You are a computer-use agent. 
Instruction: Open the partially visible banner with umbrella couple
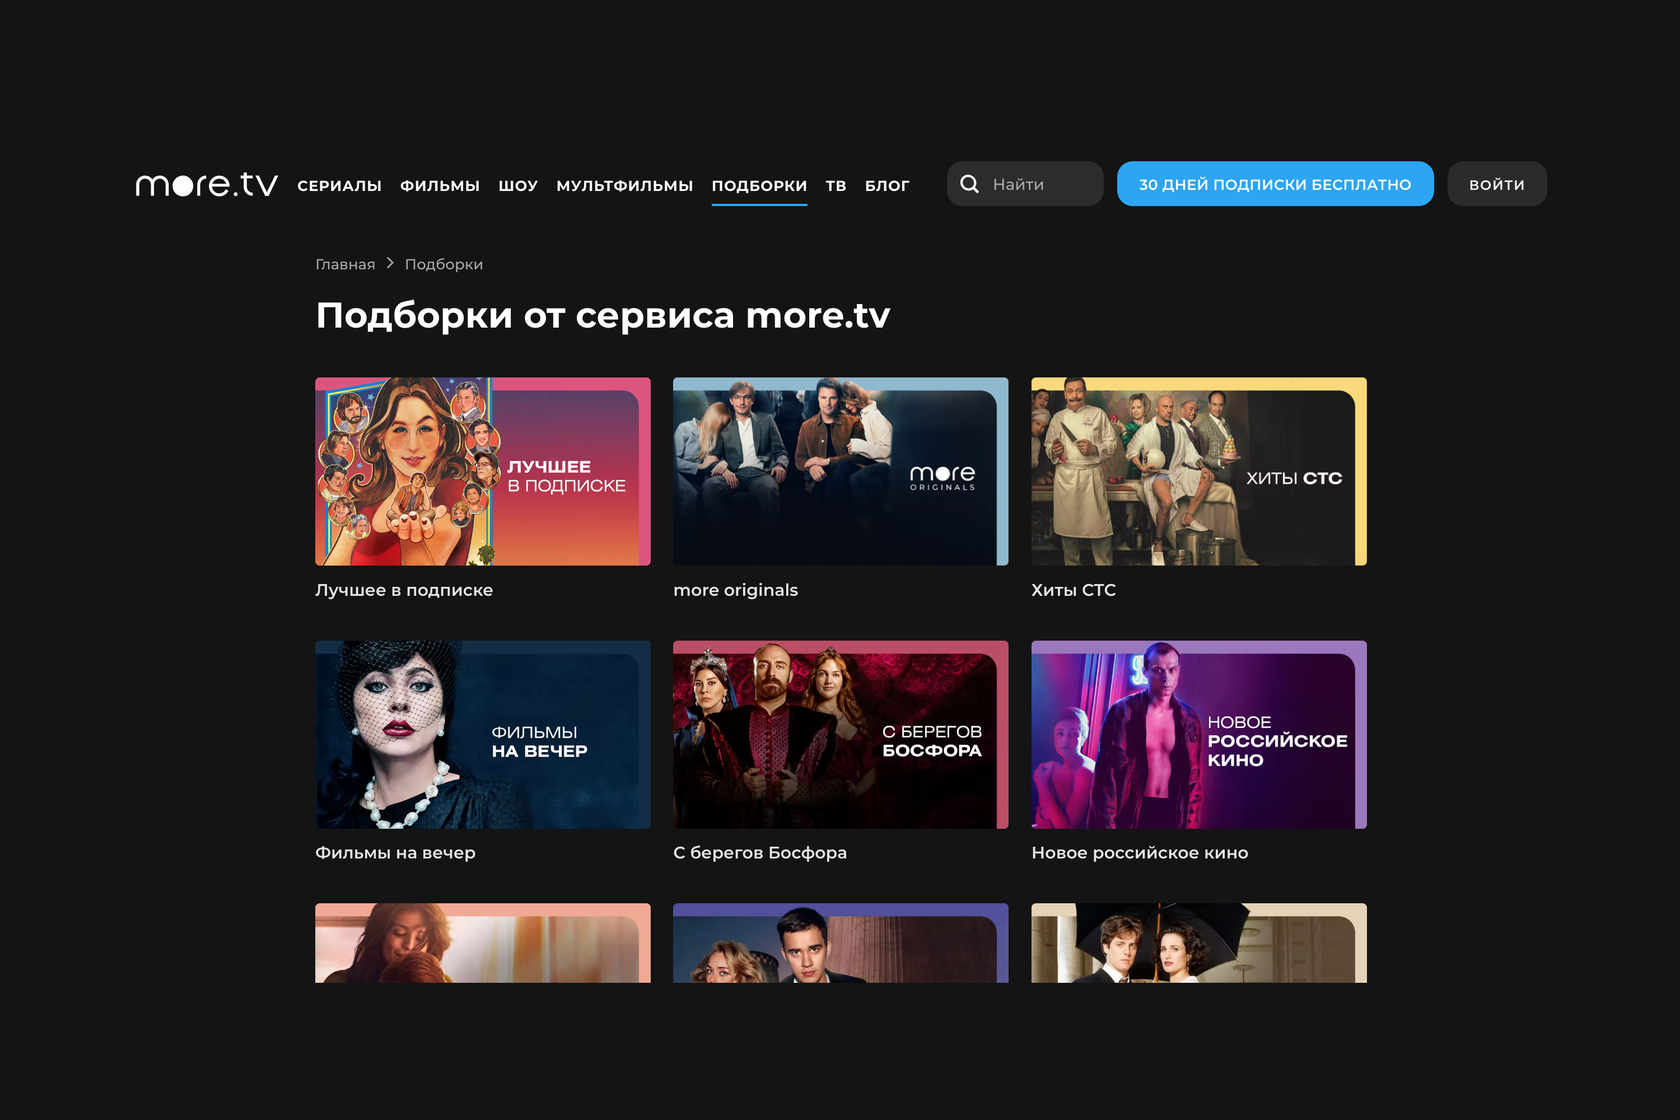tap(1199, 943)
